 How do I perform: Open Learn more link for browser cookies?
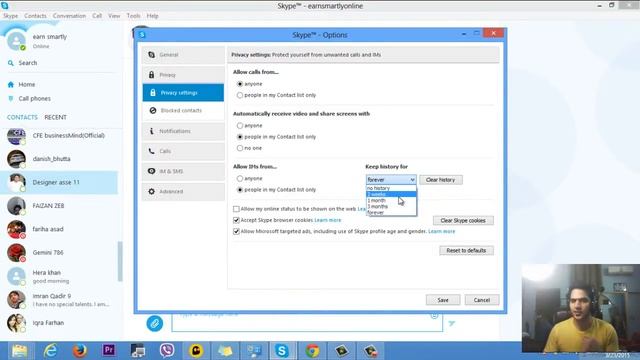pos(328,220)
